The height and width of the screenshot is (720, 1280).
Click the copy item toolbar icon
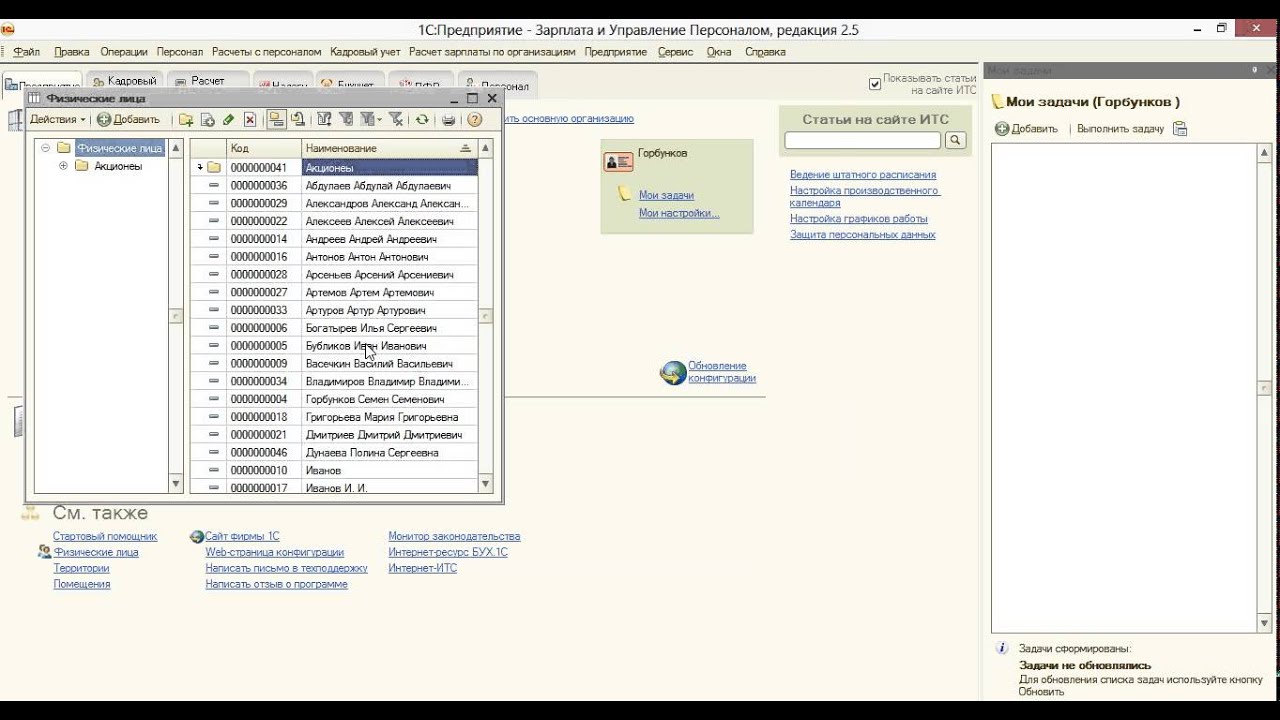(208, 120)
